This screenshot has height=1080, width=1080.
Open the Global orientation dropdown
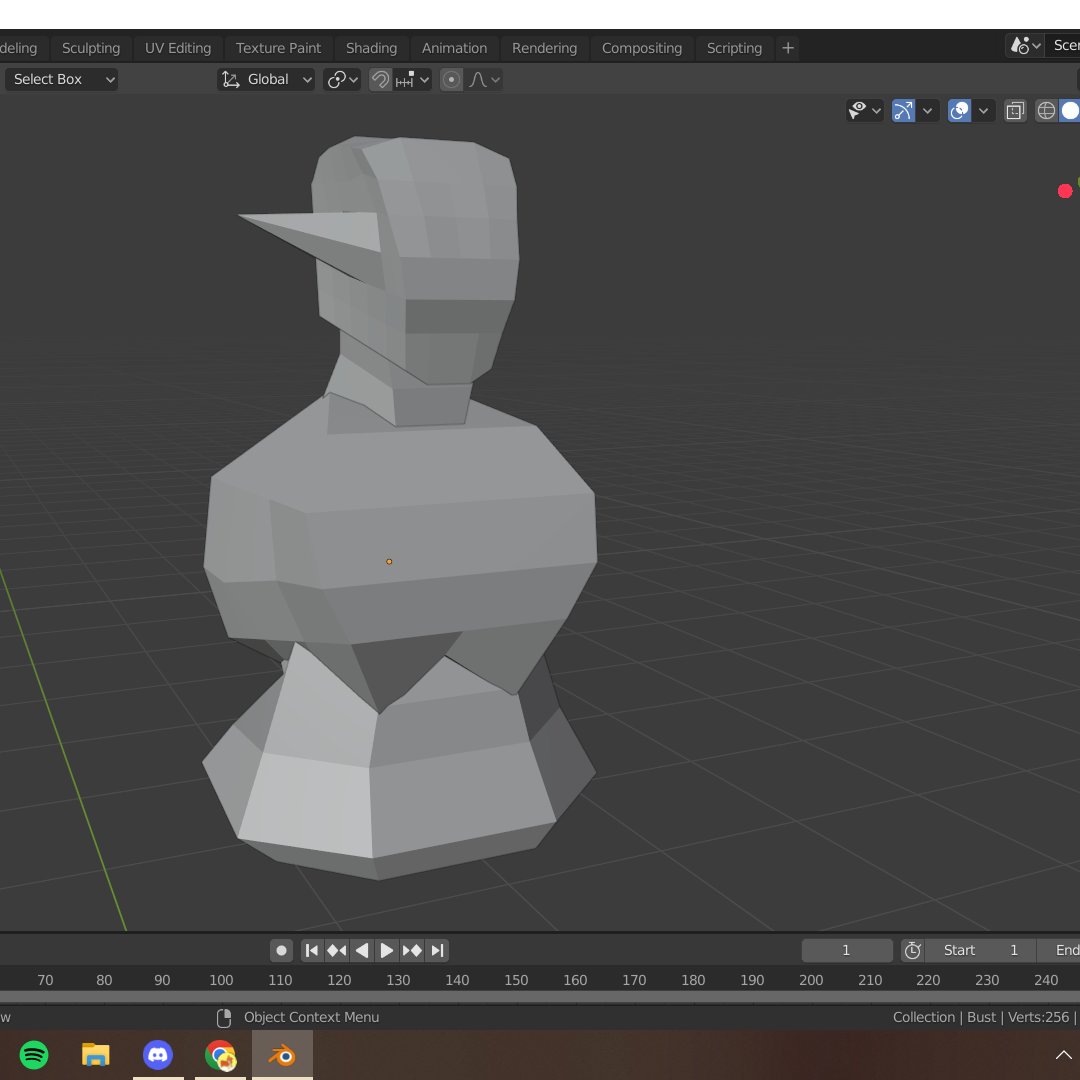pos(267,79)
